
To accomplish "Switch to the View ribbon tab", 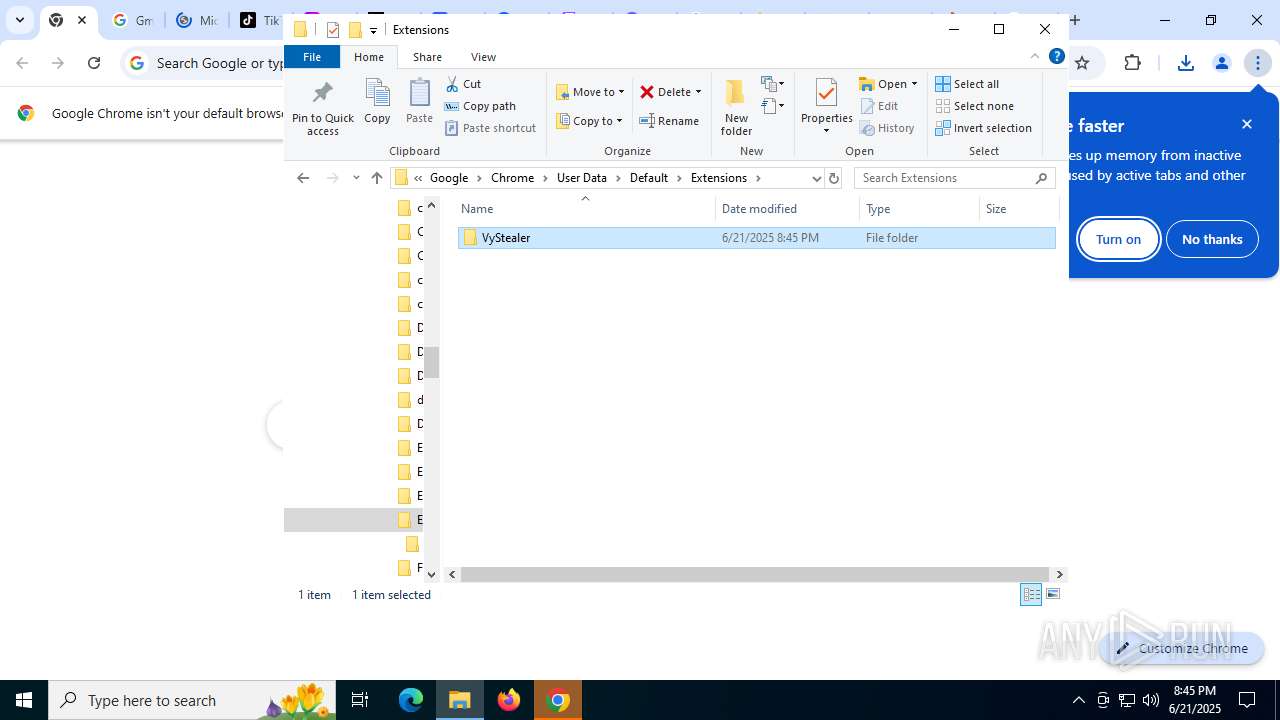I will (483, 57).
